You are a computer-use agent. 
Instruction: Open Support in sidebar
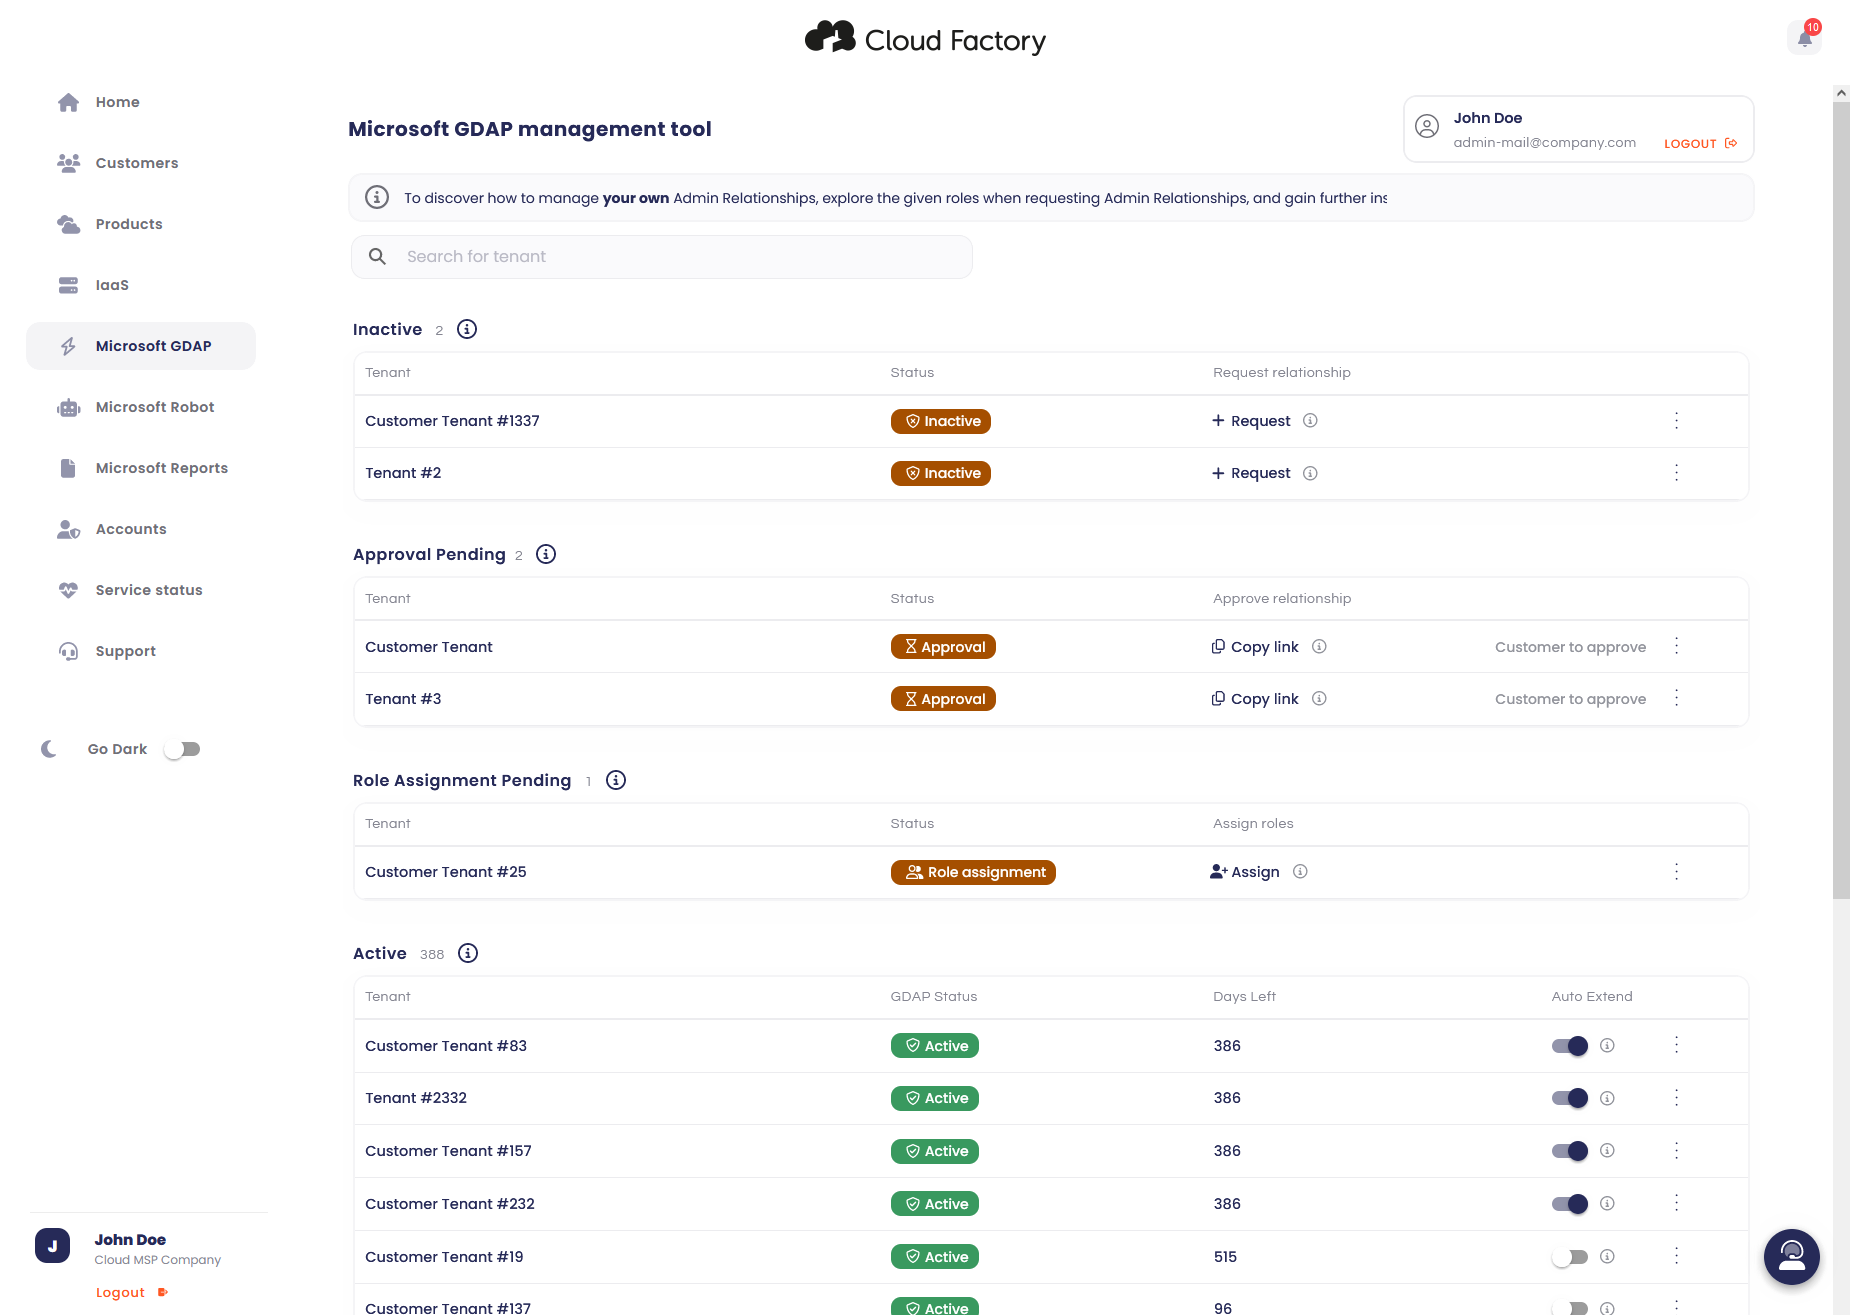pyautogui.click(x=141, y=651)
